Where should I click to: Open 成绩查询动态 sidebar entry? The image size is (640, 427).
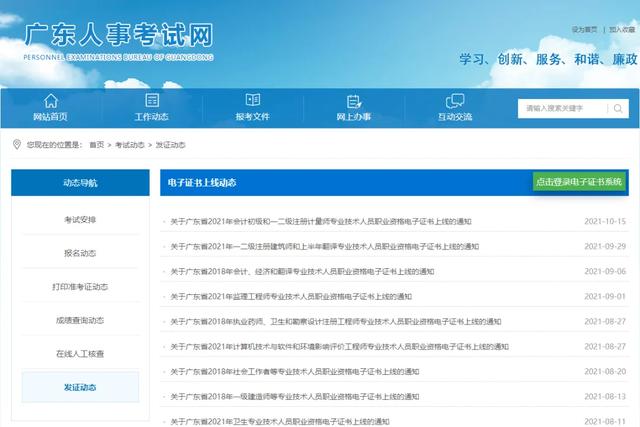[80, 320]
